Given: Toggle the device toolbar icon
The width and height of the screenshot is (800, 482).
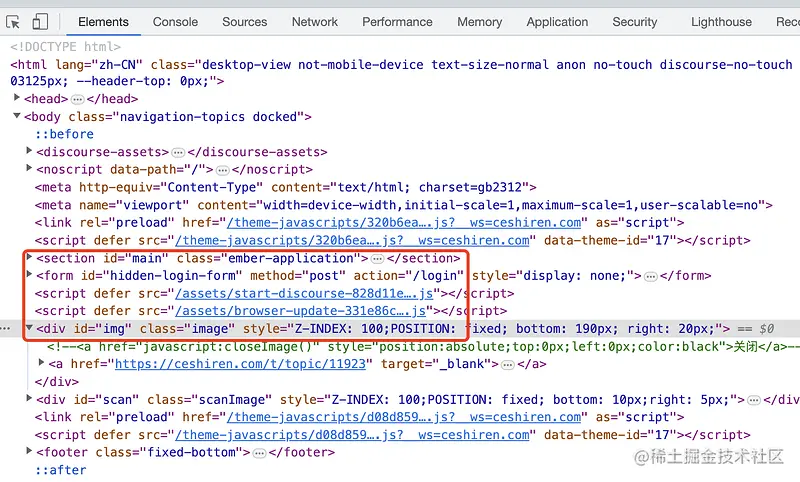Looking at the screenshot, I should pyautogui.click(x=40, y=22).
